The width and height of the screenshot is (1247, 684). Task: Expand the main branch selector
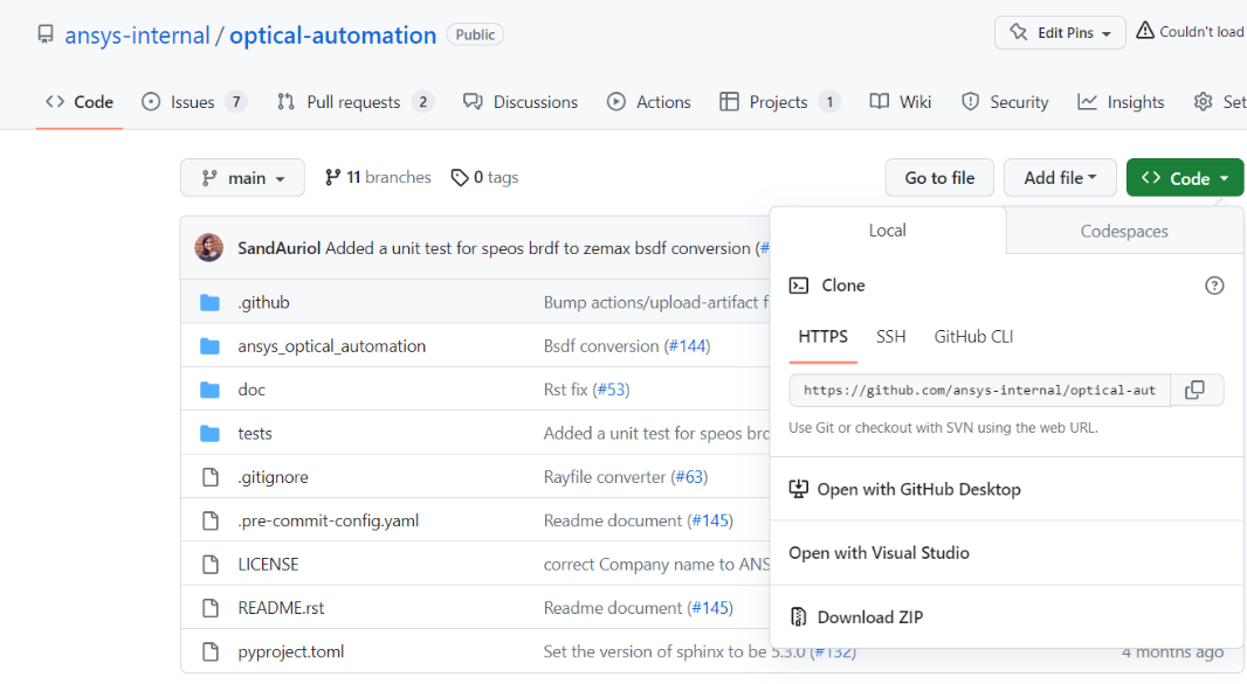click(x=242, y=178)
